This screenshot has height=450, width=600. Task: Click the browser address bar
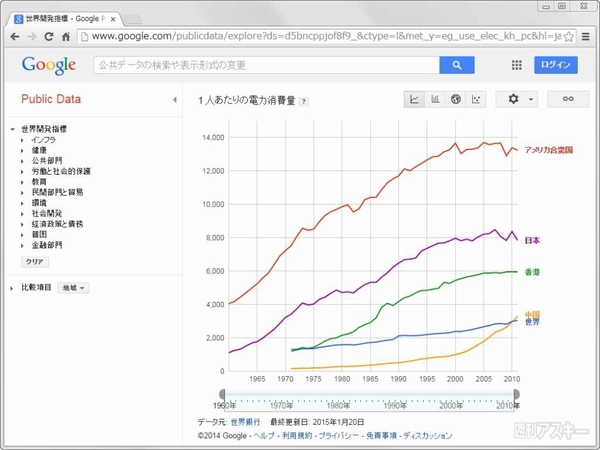327,37
